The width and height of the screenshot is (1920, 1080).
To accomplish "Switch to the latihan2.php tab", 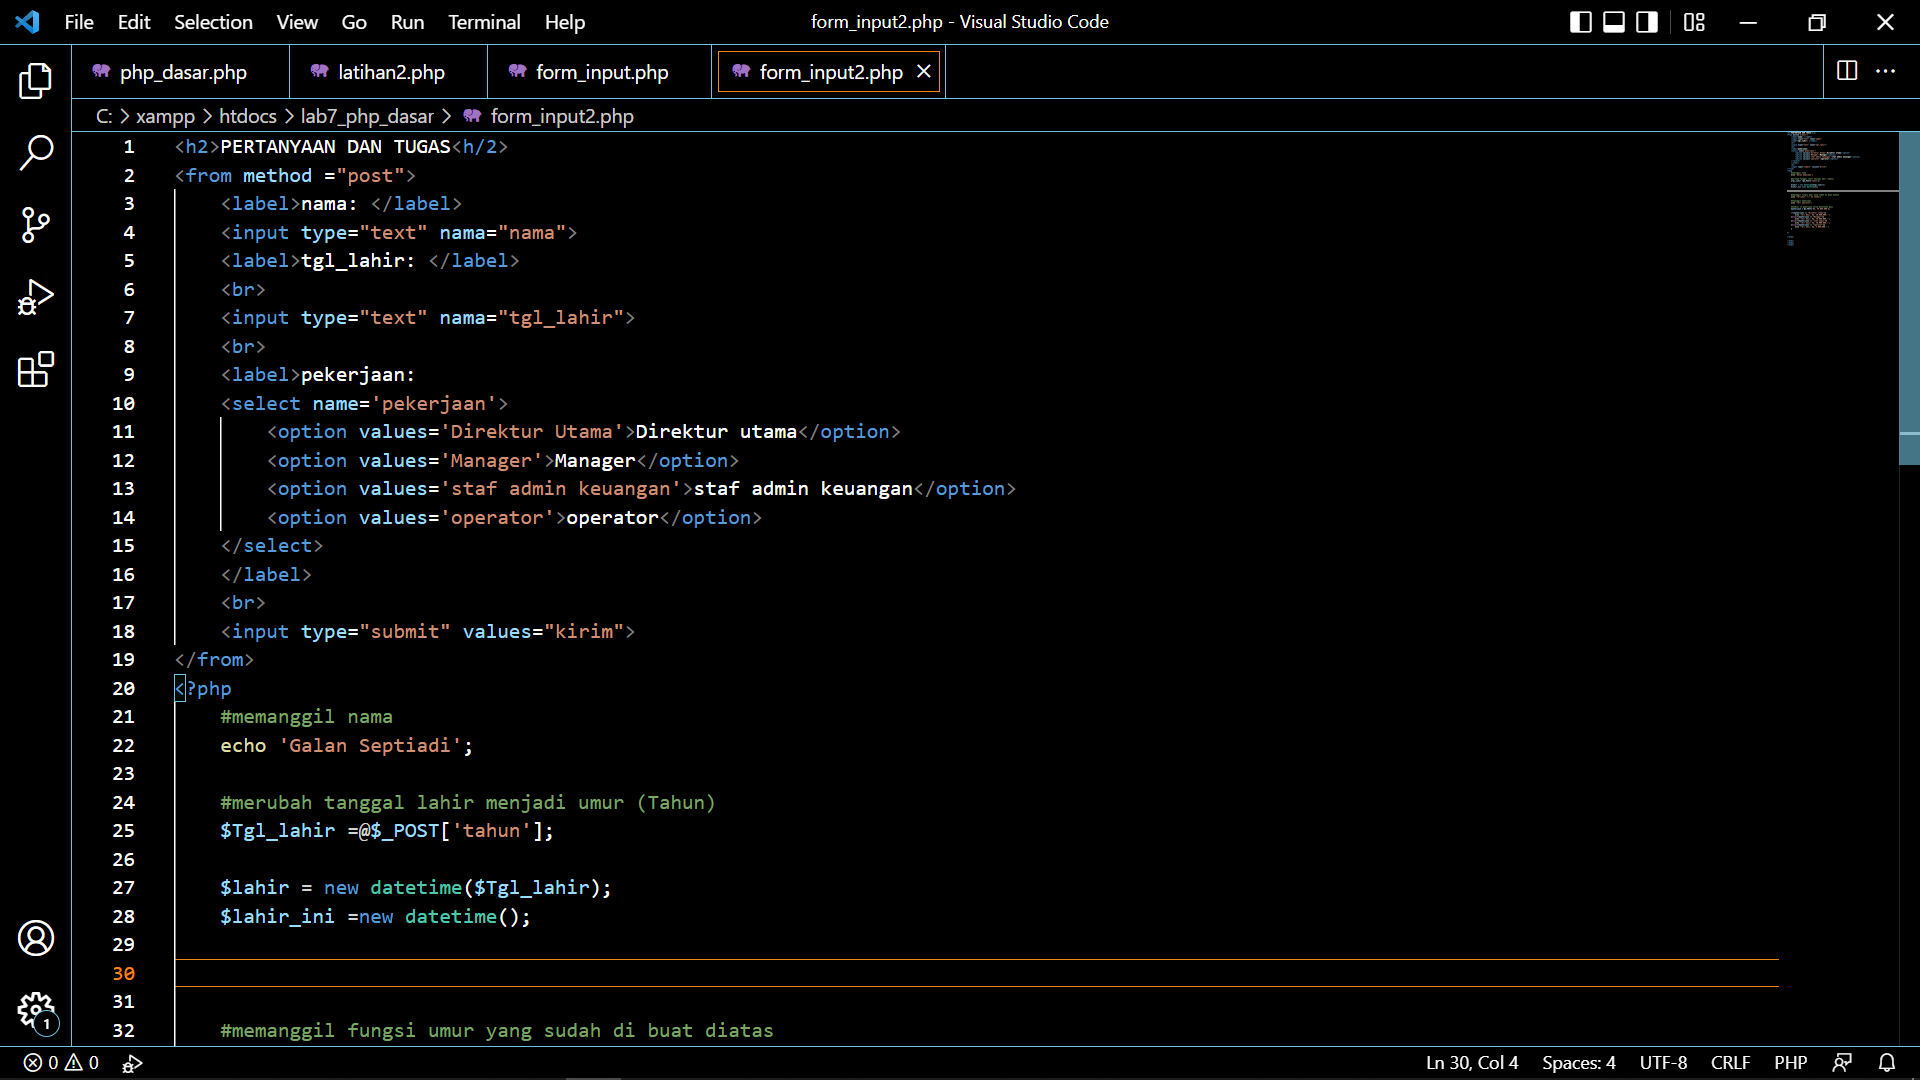I will 390,71.
